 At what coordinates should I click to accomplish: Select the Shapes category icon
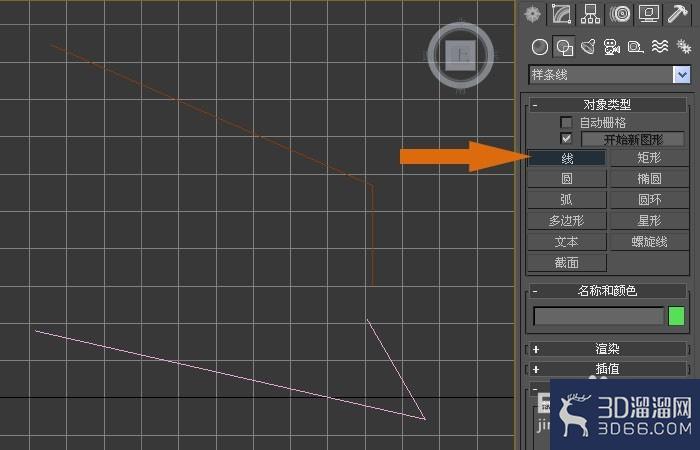tap(564, 47)
